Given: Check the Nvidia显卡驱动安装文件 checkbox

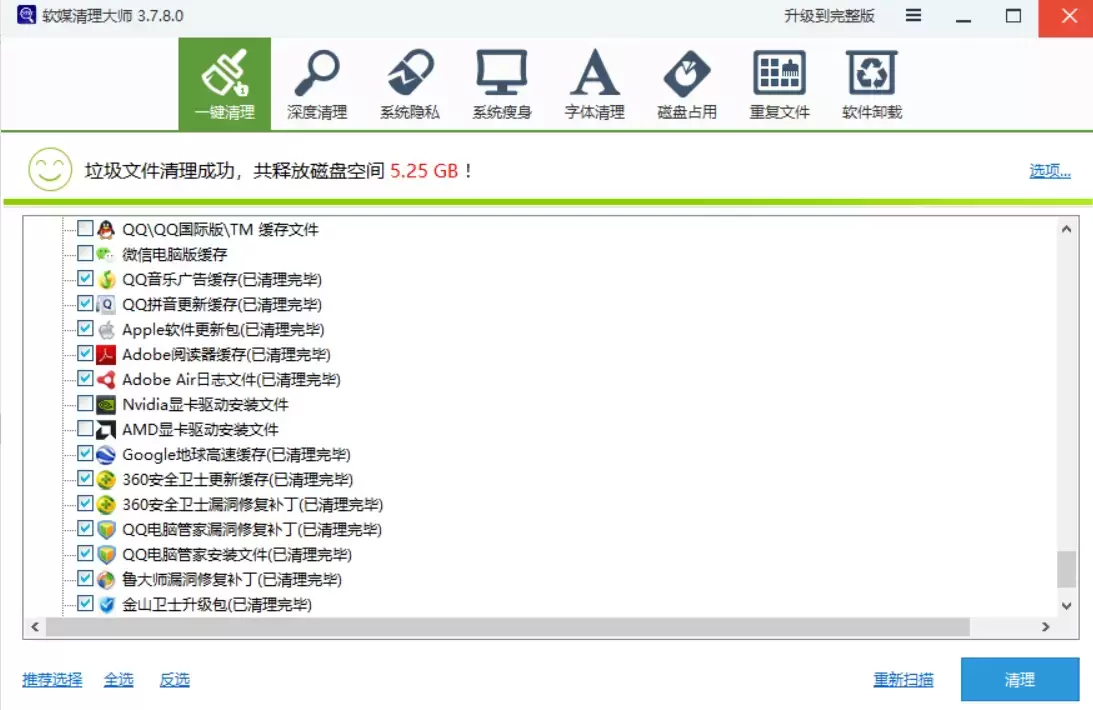Looking at the screenshot, I should (85, 403).
